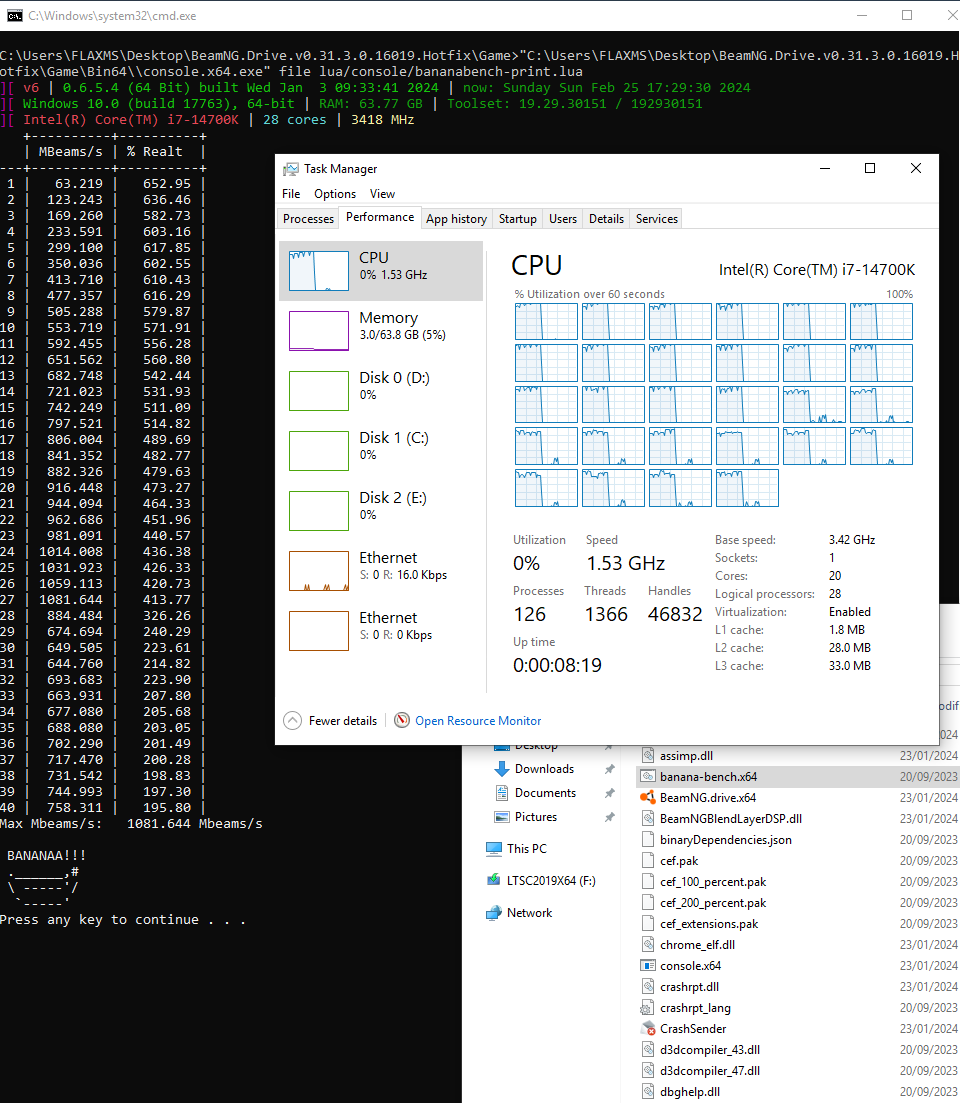Collapse view with Fewer details chevron

[293, 720]
